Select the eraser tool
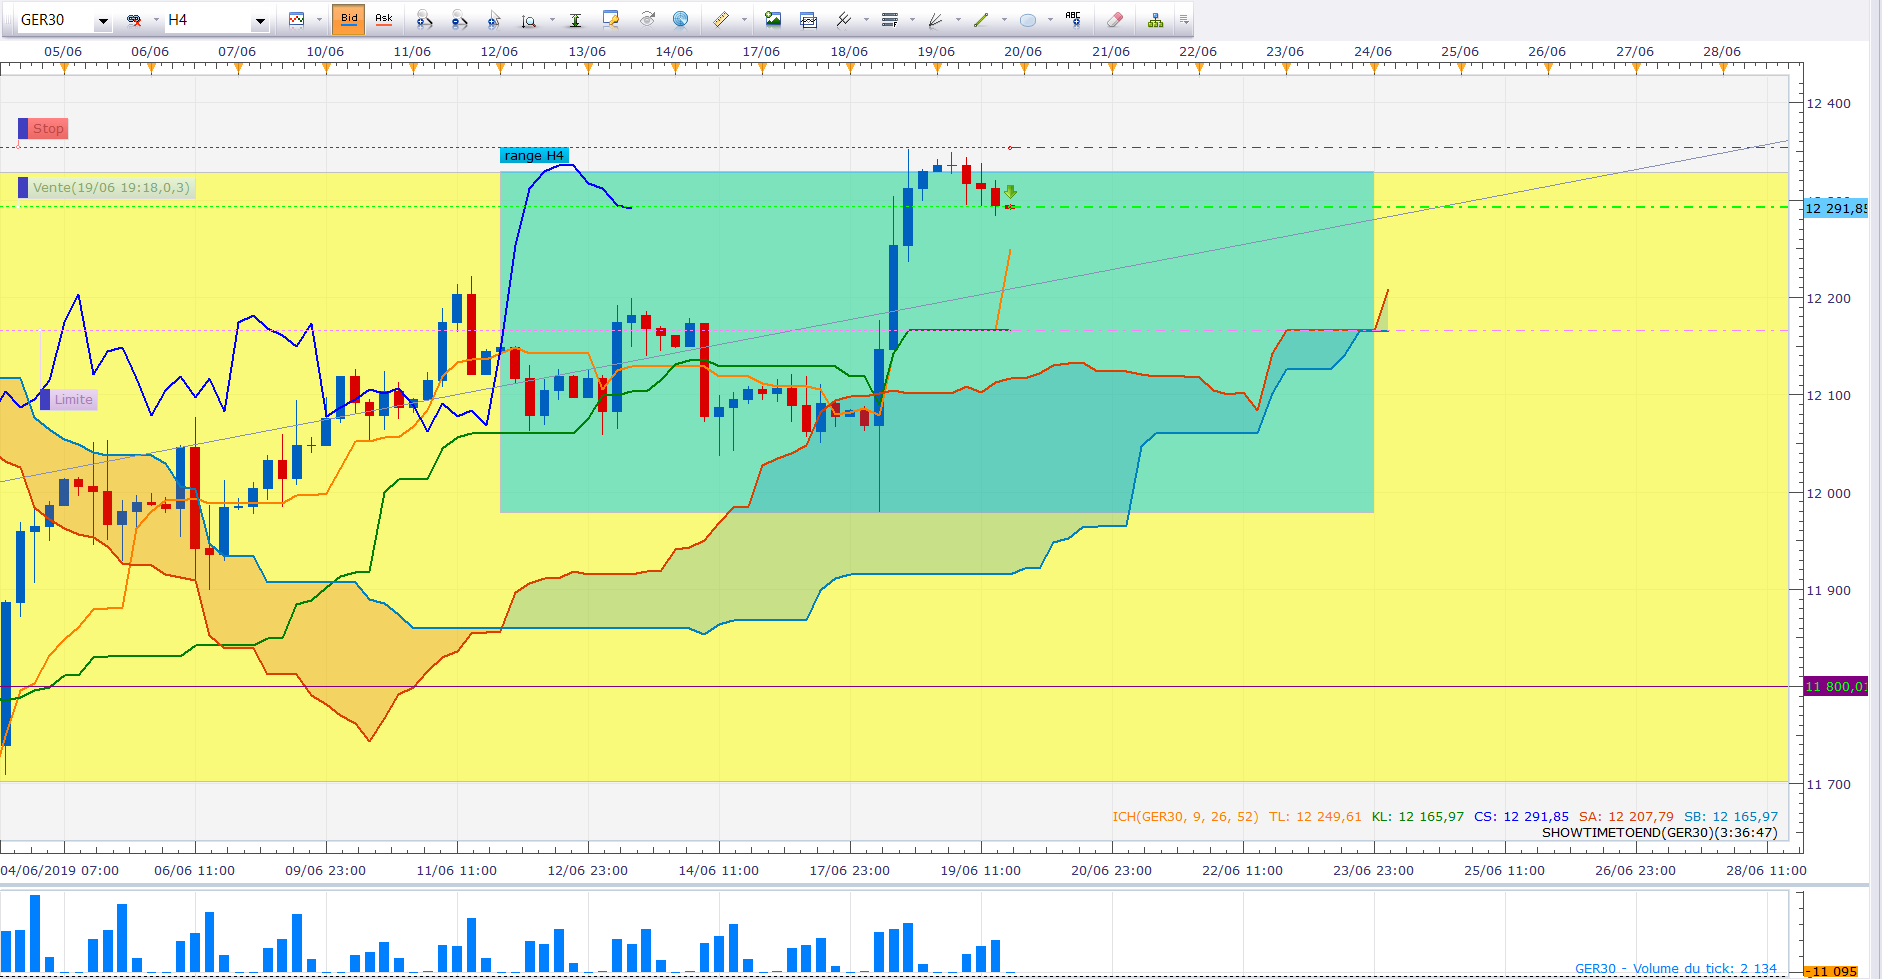1882x979 pixels. pyautogui.click(x=1115, y=20)
